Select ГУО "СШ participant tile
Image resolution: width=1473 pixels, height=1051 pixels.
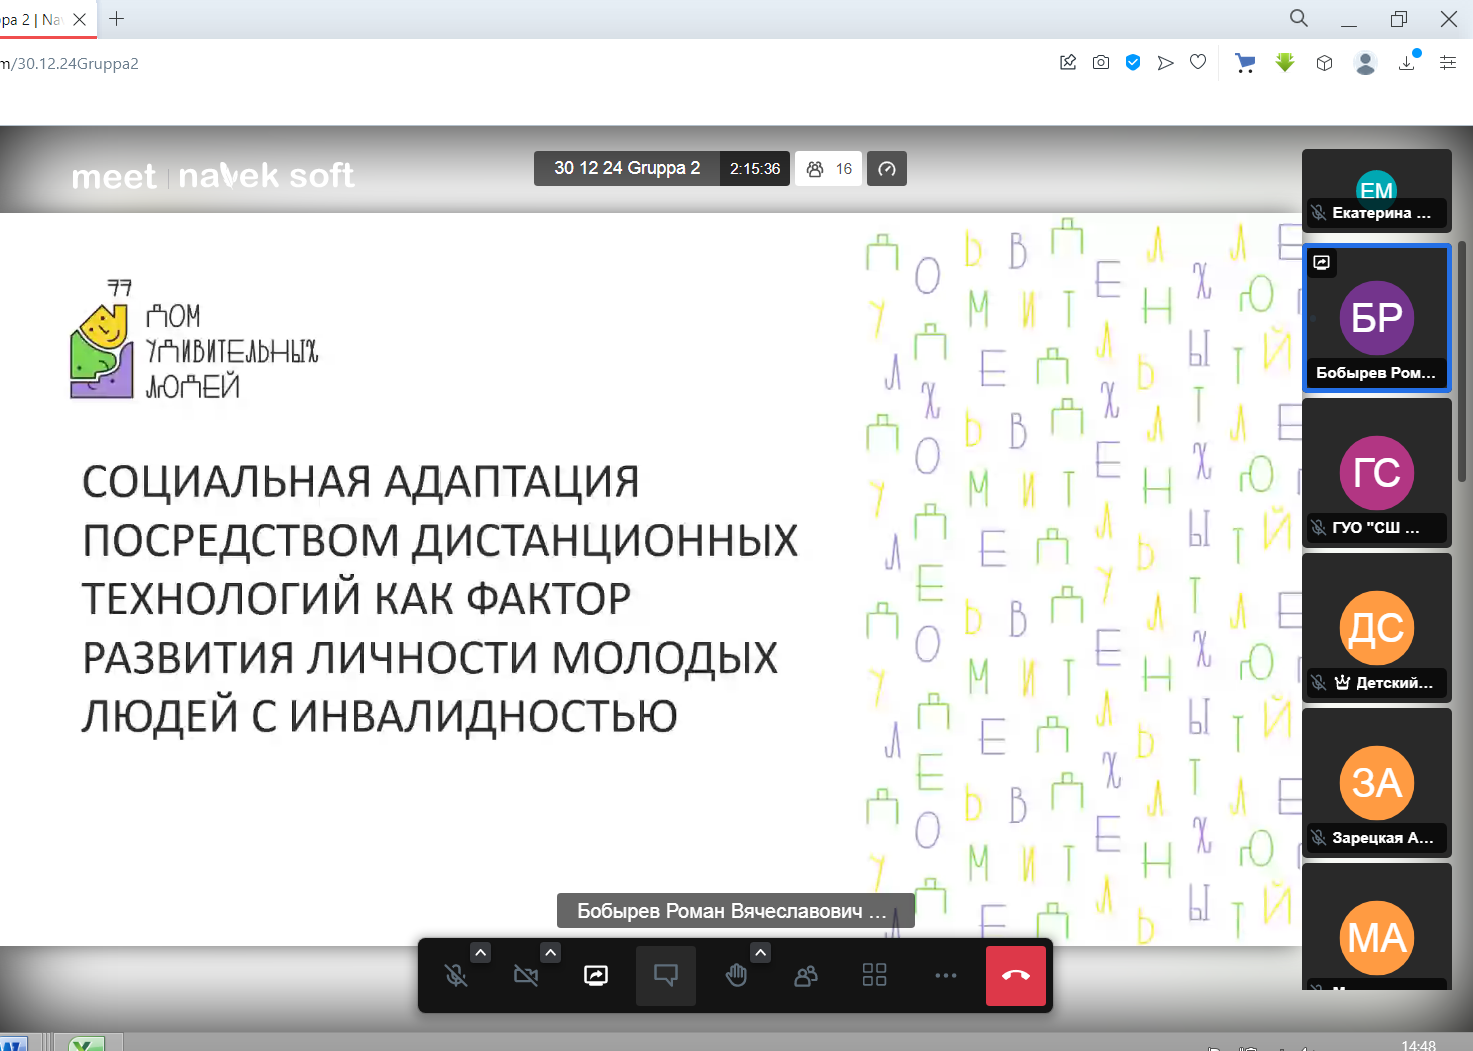1376,472
